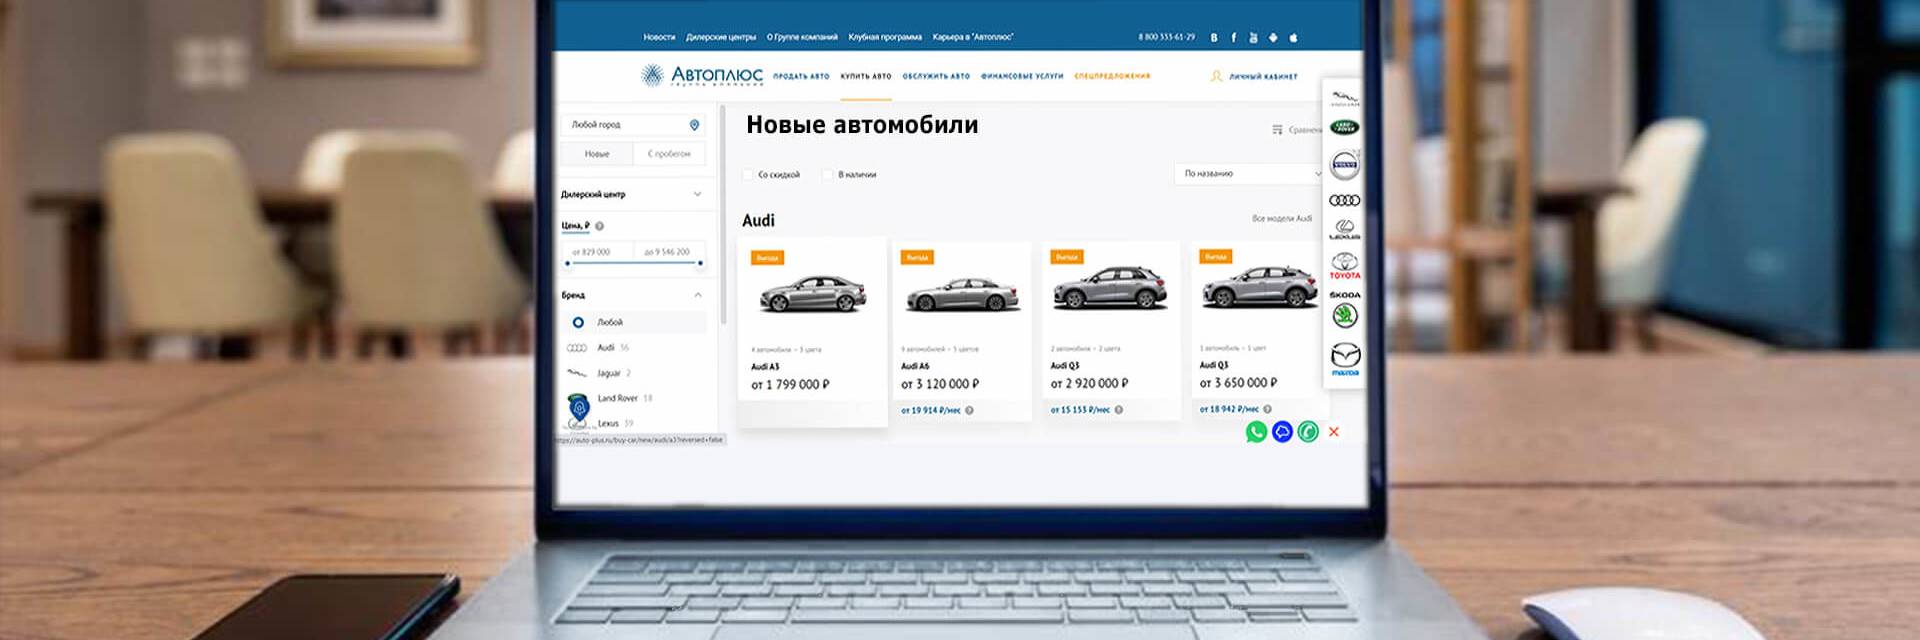Select the Skoda logo in brand strip
Image resolution: width=1920 pixels, height=640 pixels.
(x=1344, y=309)
